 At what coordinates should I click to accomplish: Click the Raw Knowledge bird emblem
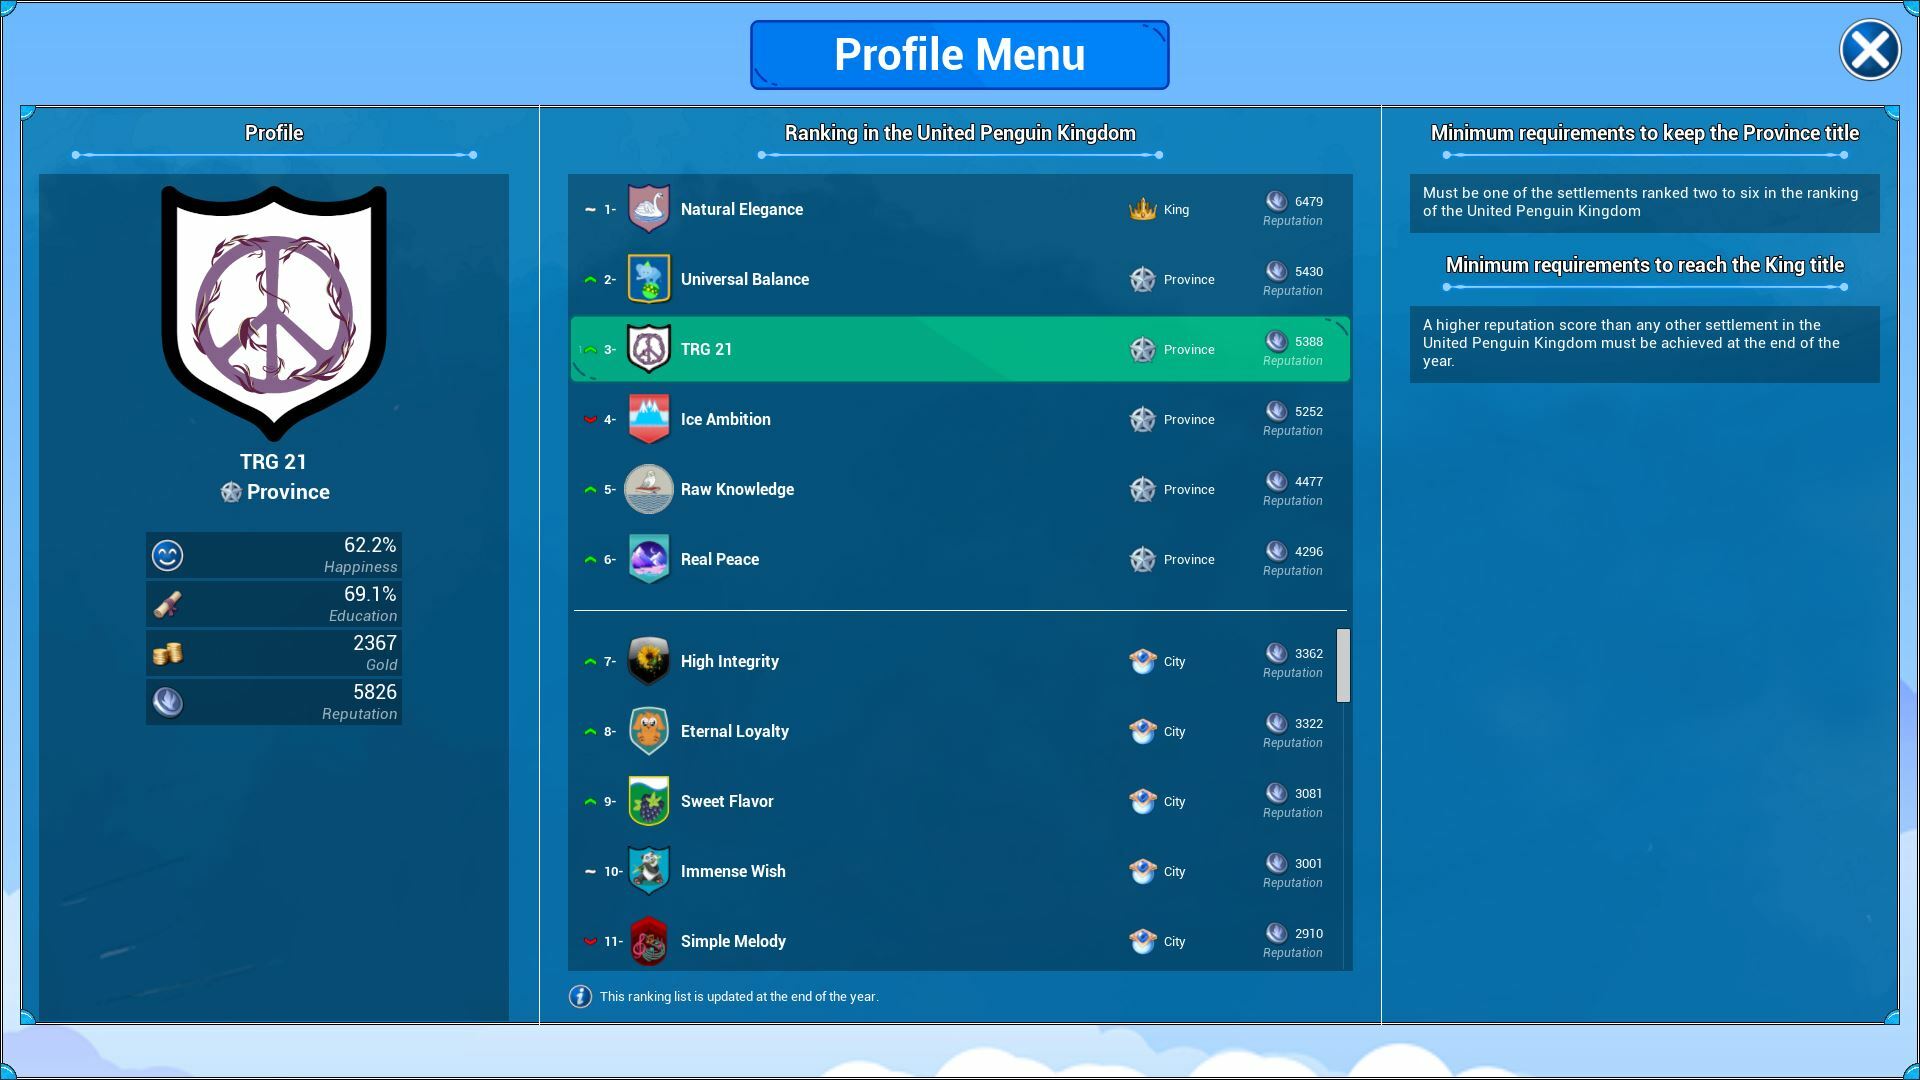[648, 489]
